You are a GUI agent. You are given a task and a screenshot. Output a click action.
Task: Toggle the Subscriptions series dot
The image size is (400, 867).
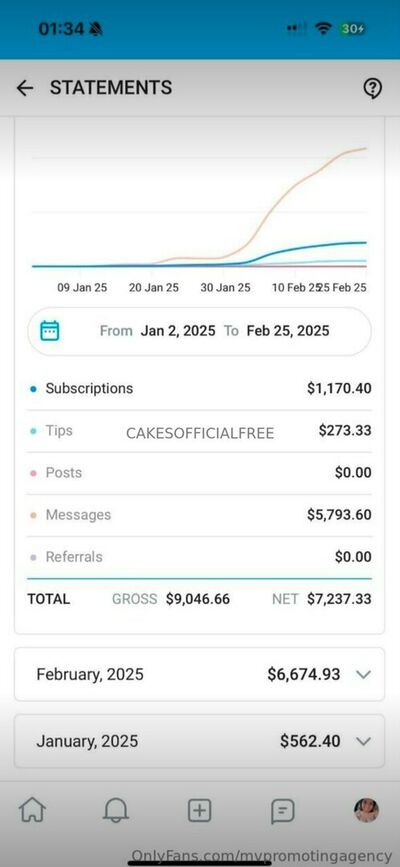tap(33, 389)
